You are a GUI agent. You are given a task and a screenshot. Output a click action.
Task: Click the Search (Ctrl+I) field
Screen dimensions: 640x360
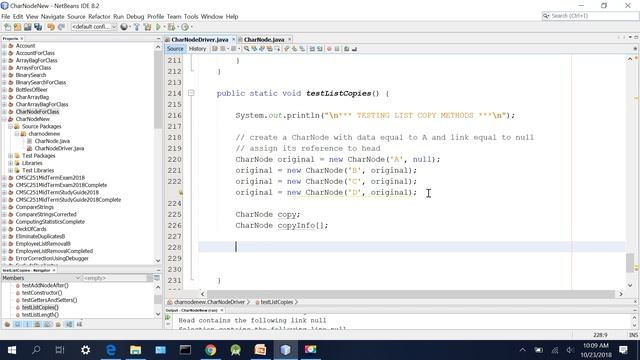(x=590, y=16)
